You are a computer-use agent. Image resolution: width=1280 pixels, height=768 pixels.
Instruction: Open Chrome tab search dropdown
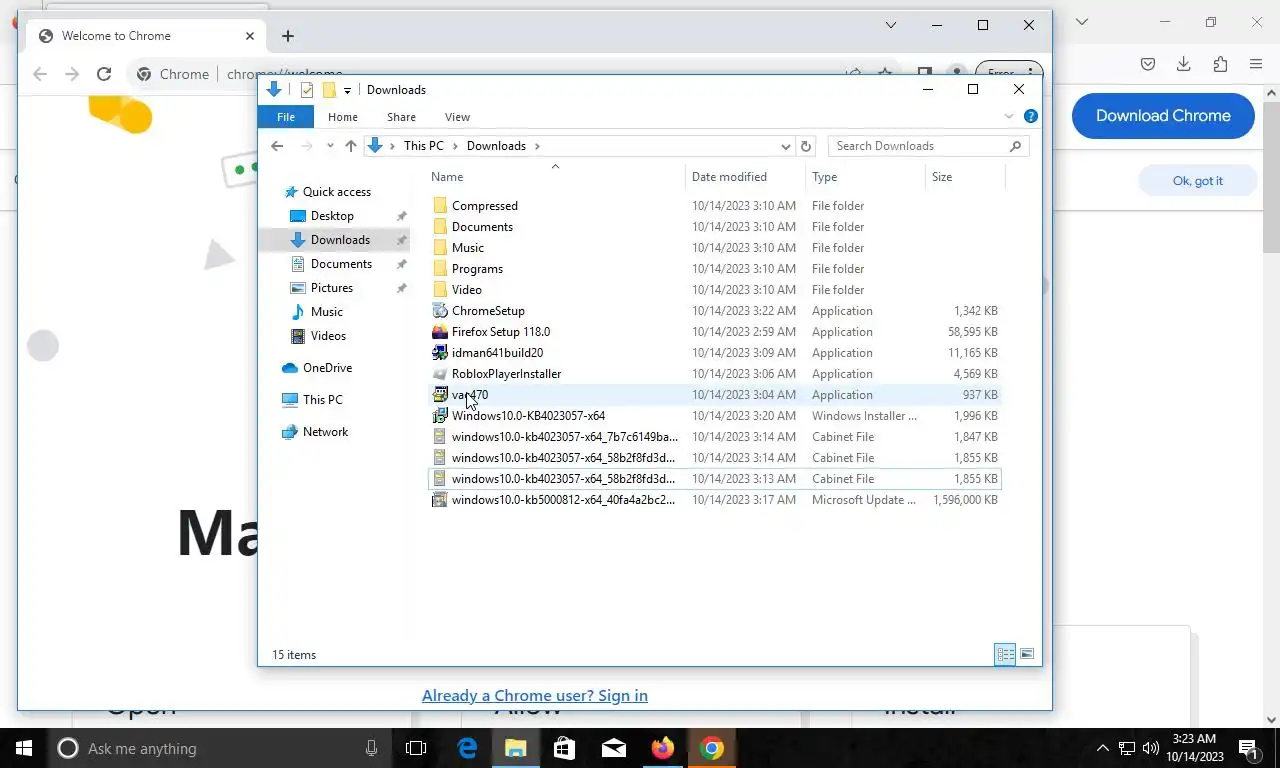891,25
